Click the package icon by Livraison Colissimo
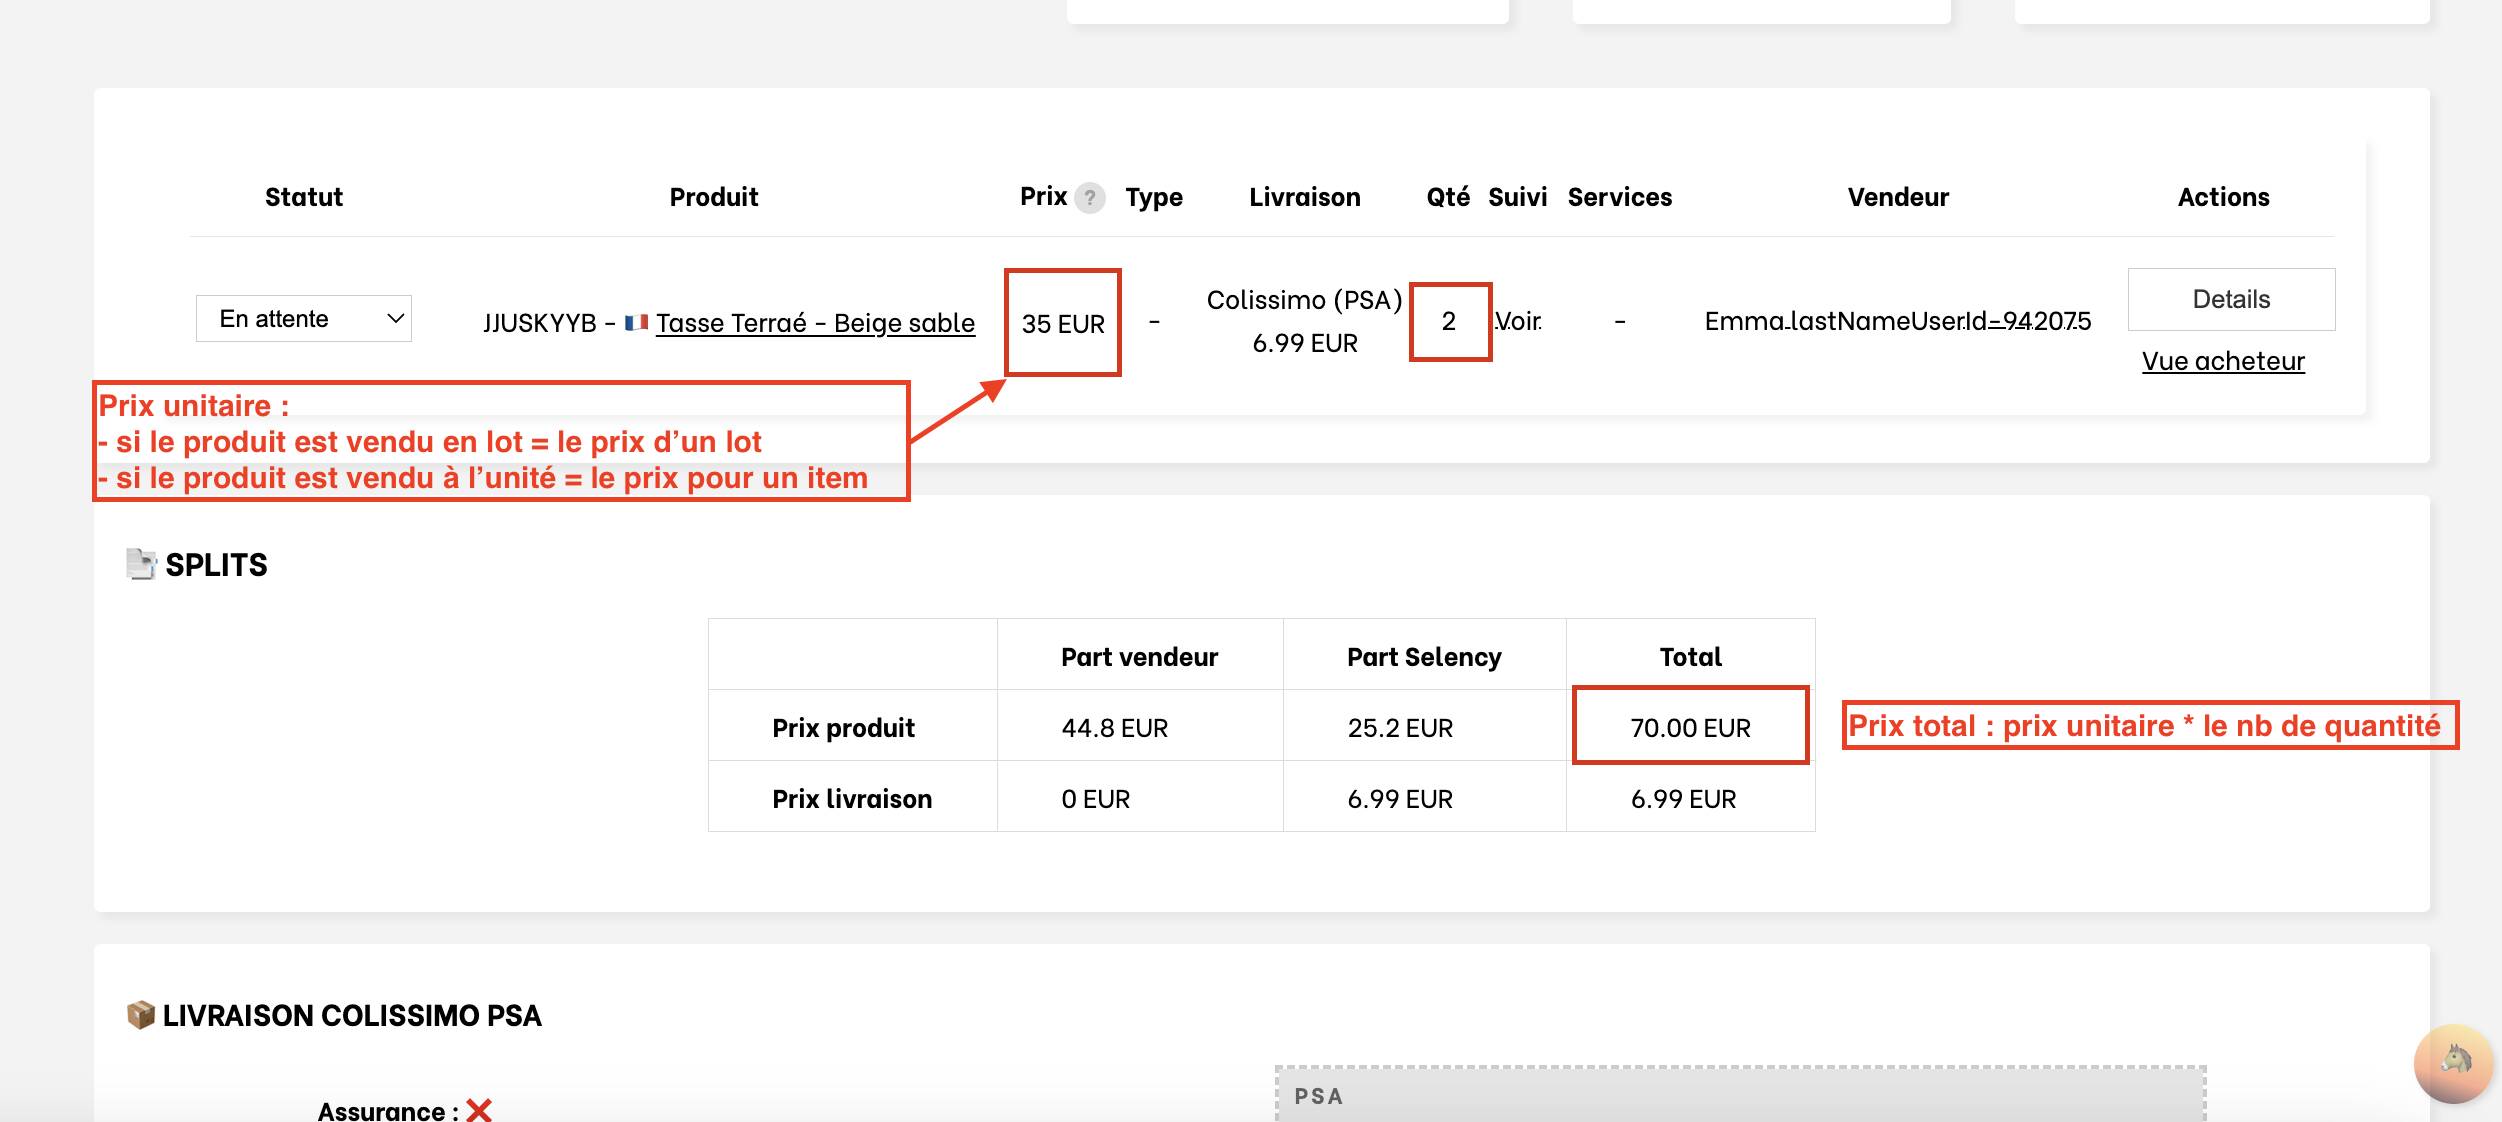The image size is (2502, 1122). tap(140, 1015)
